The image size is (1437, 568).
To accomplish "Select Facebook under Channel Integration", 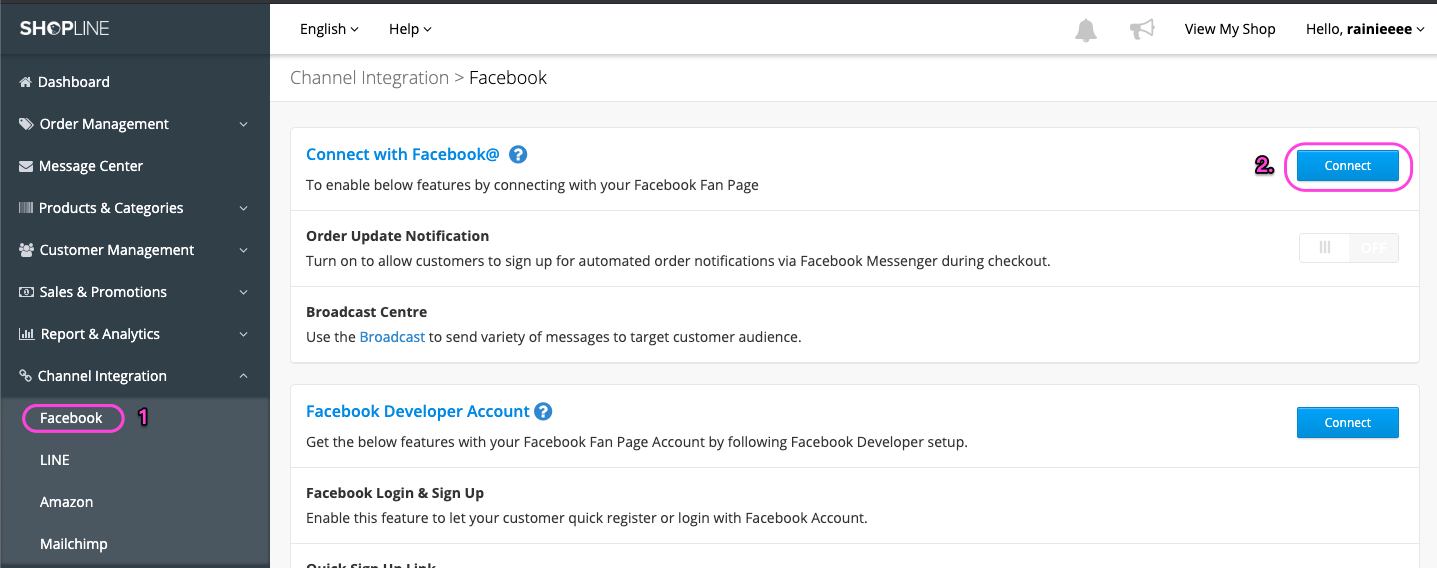I will (x=71, y=418).
